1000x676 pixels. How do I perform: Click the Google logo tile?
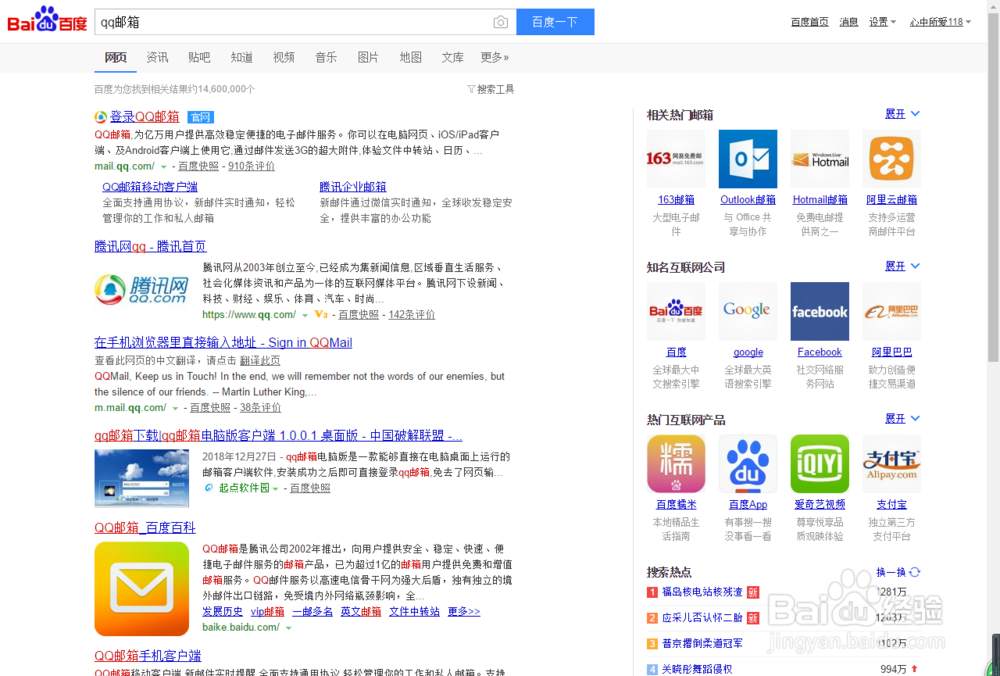[747, 311]
